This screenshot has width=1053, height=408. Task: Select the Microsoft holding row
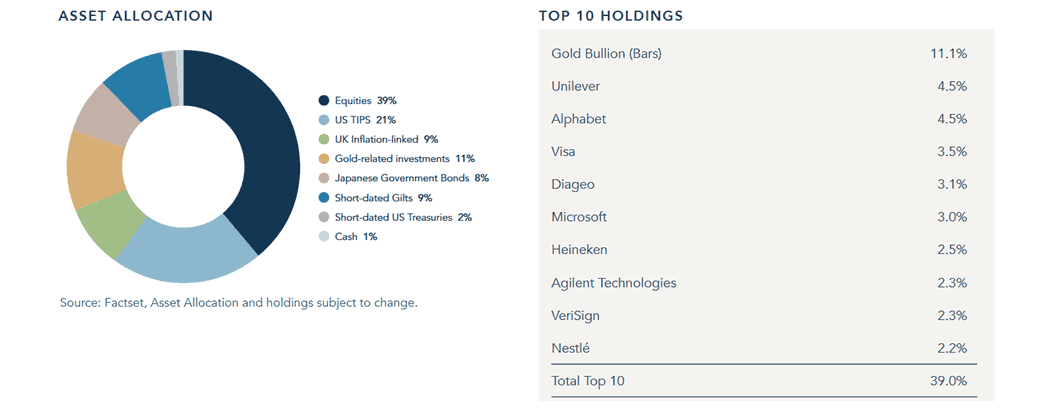pos(759,217)
